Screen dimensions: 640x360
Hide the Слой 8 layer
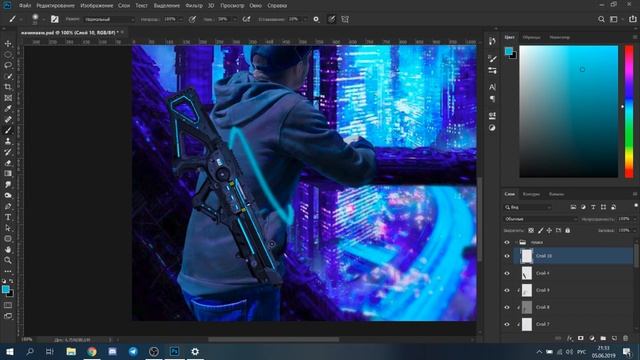[x=507, y=307]
